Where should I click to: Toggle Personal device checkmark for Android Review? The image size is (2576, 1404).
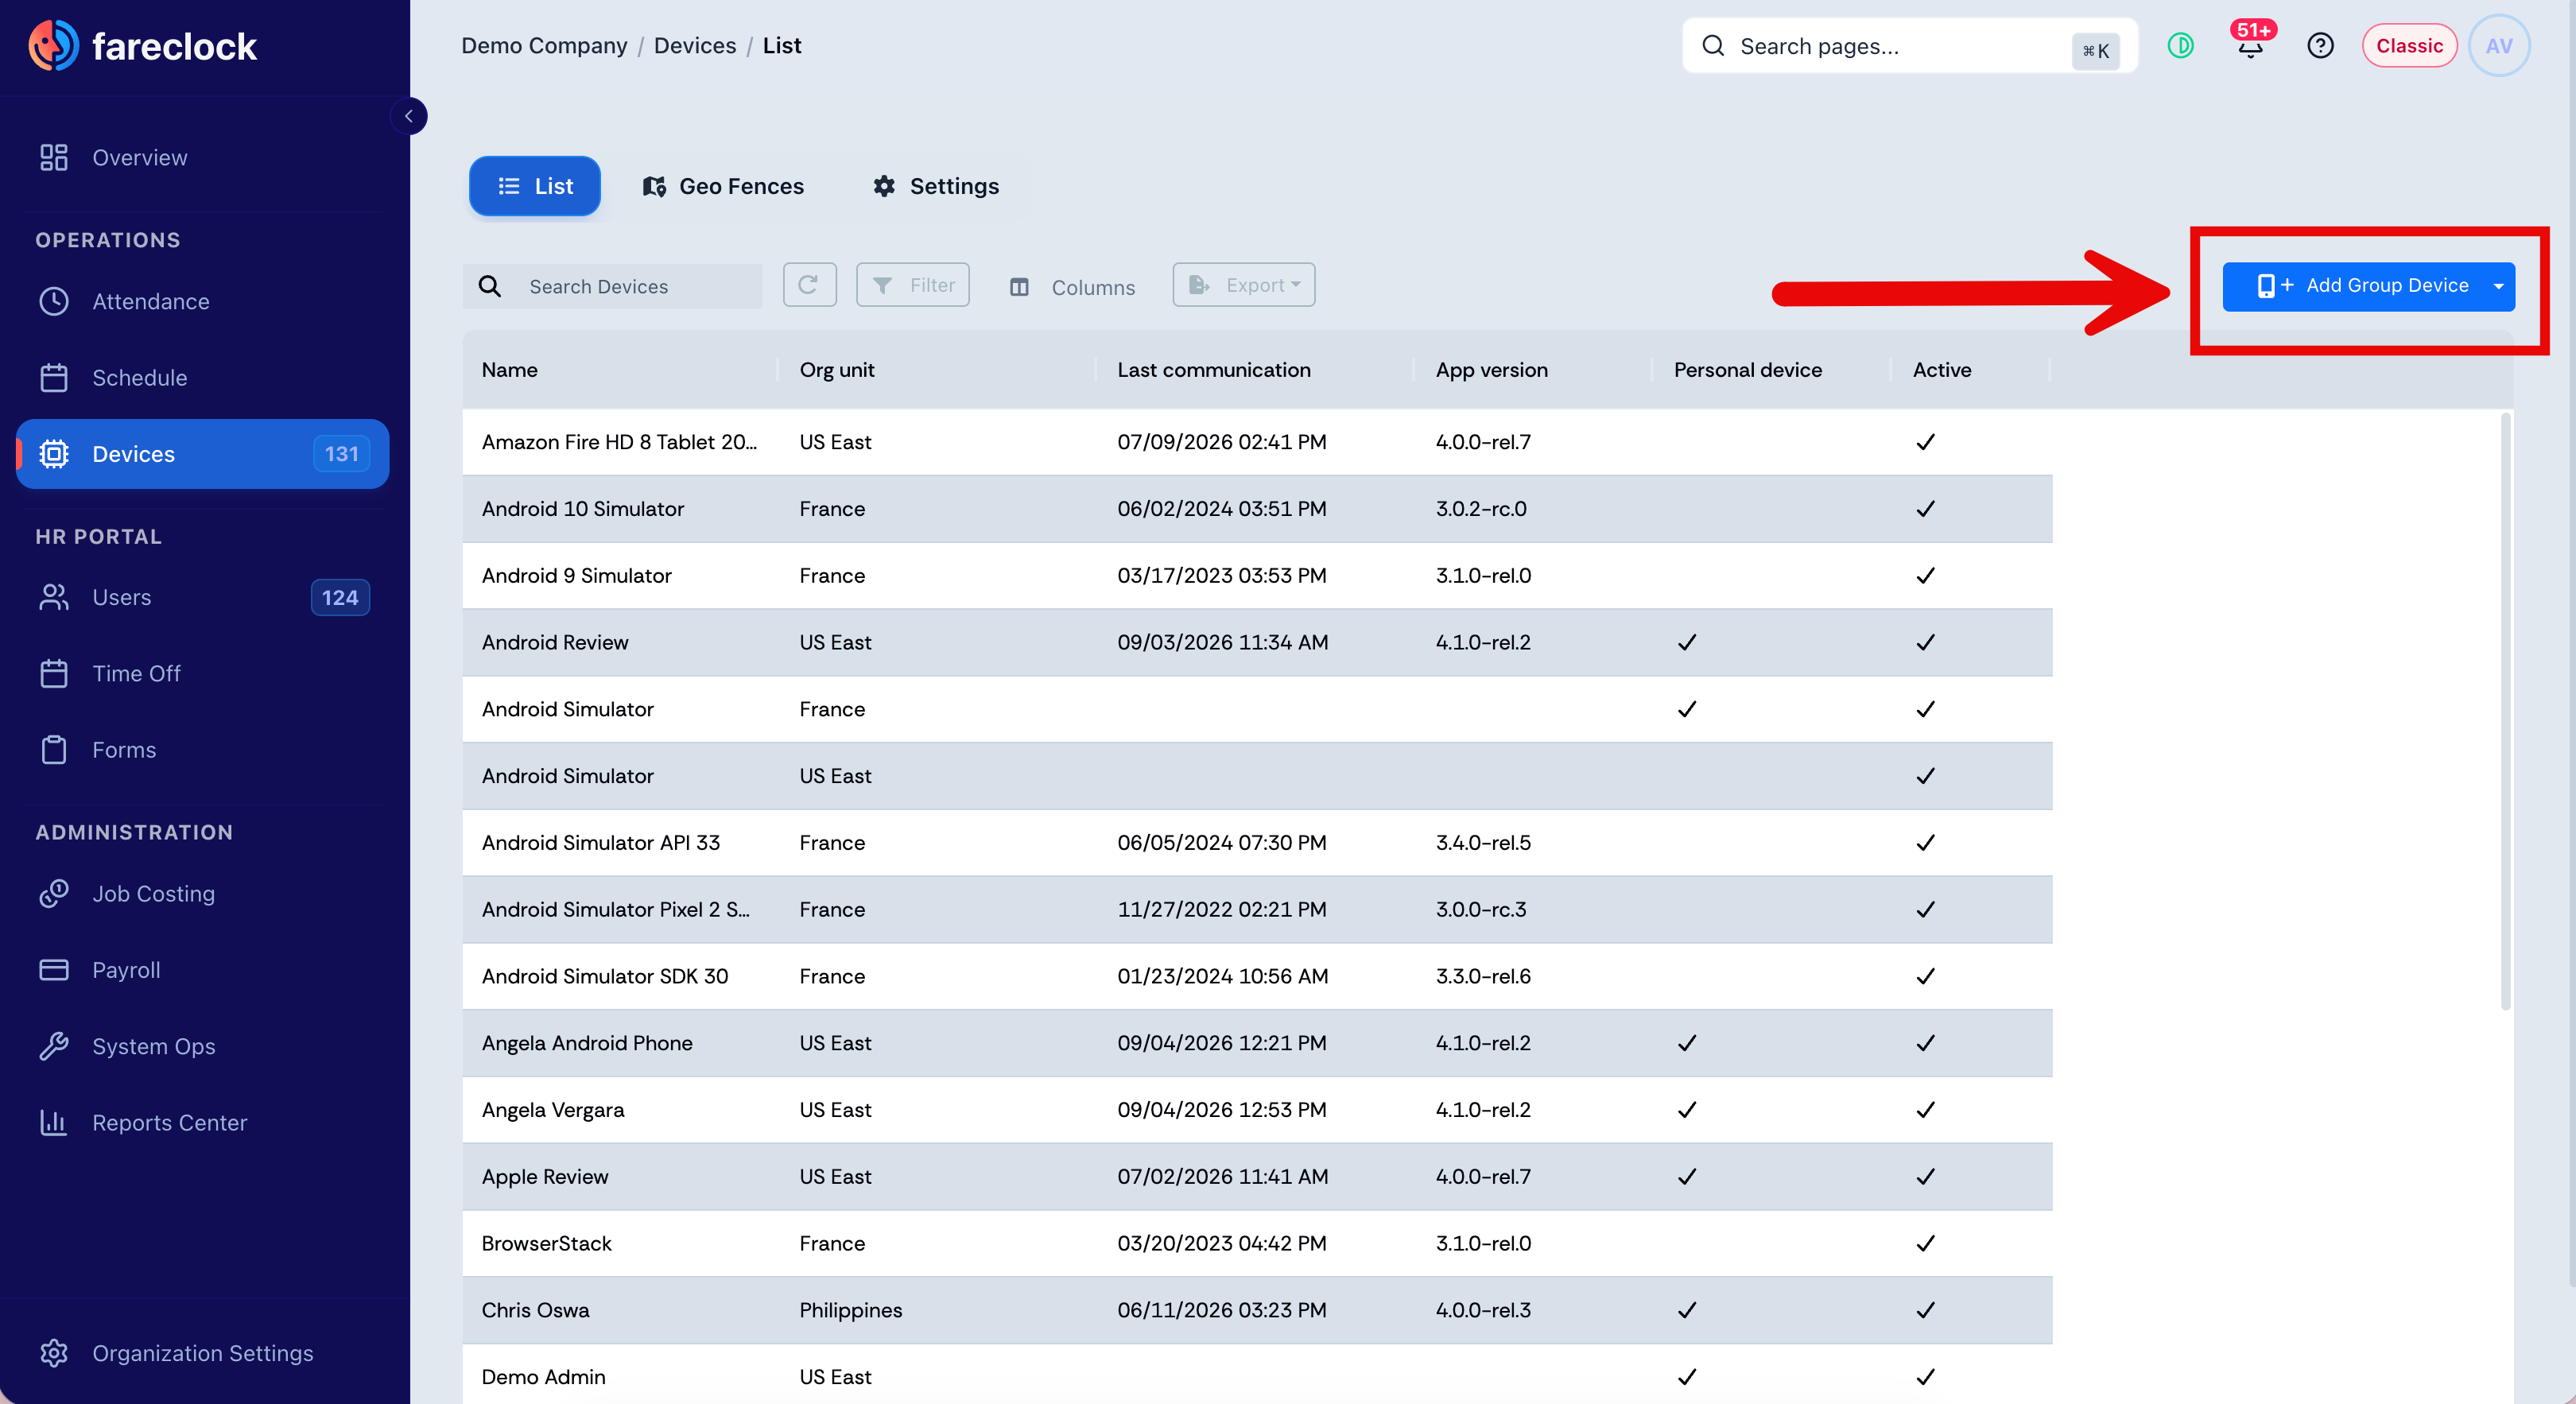pyautogui.click(x=1687, y=642)
